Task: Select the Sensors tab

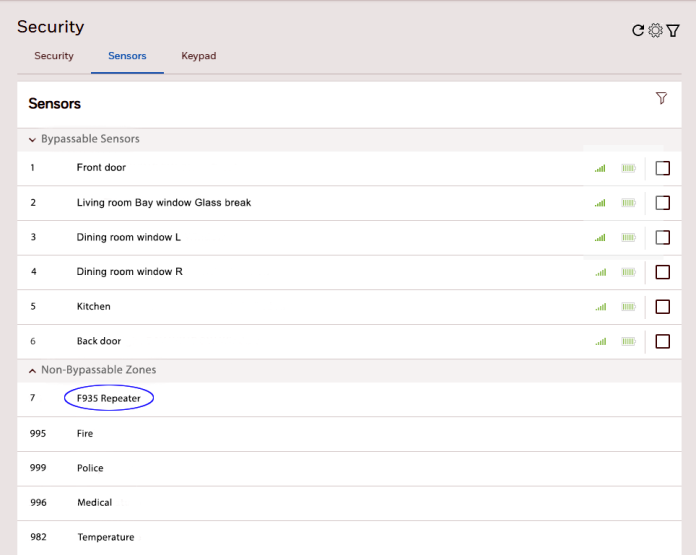Action: 127,56
